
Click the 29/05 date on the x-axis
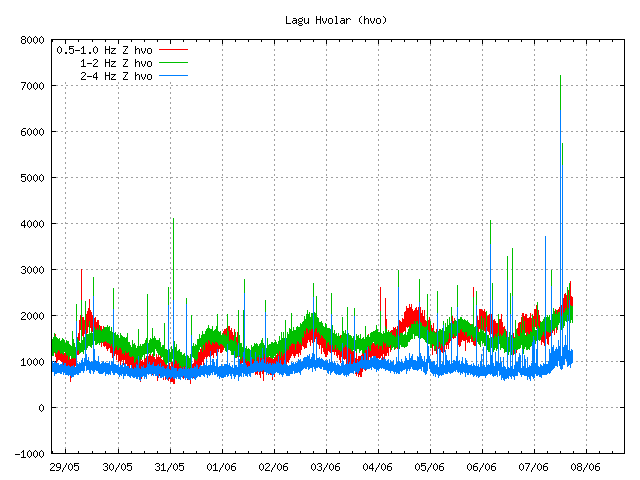coord(65,467)
